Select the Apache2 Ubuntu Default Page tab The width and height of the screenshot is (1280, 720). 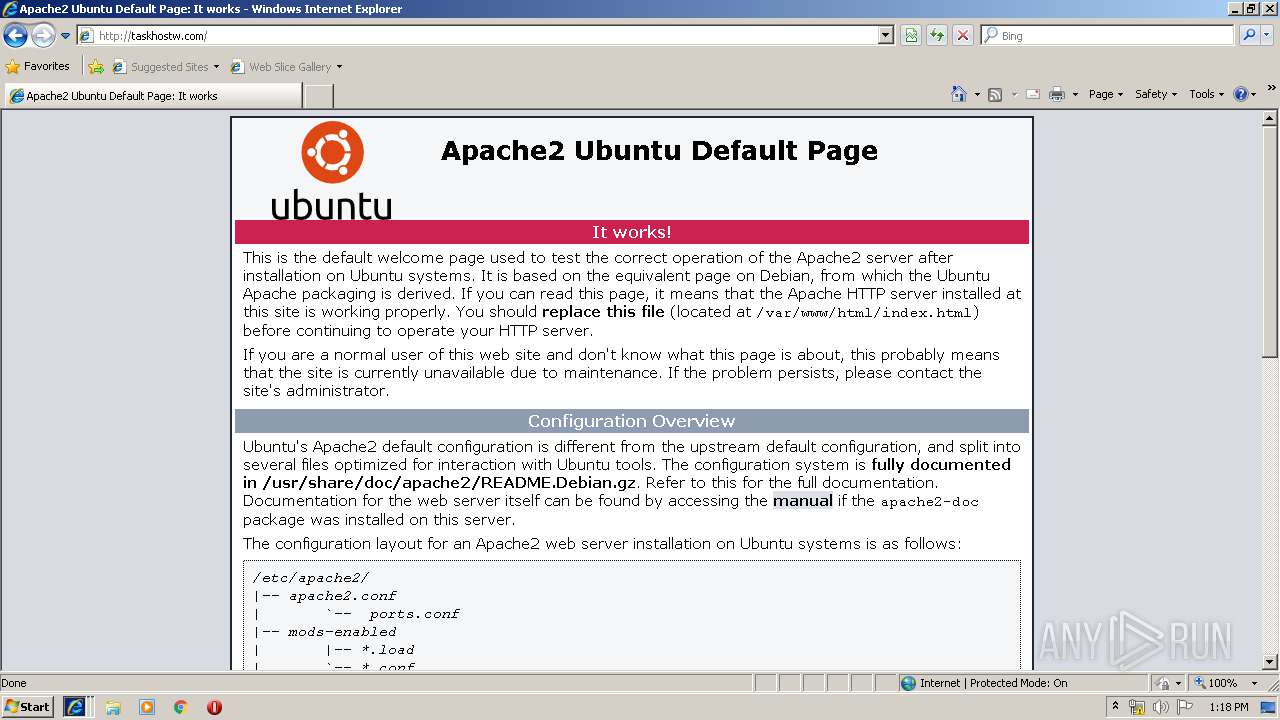pos(153,96)
